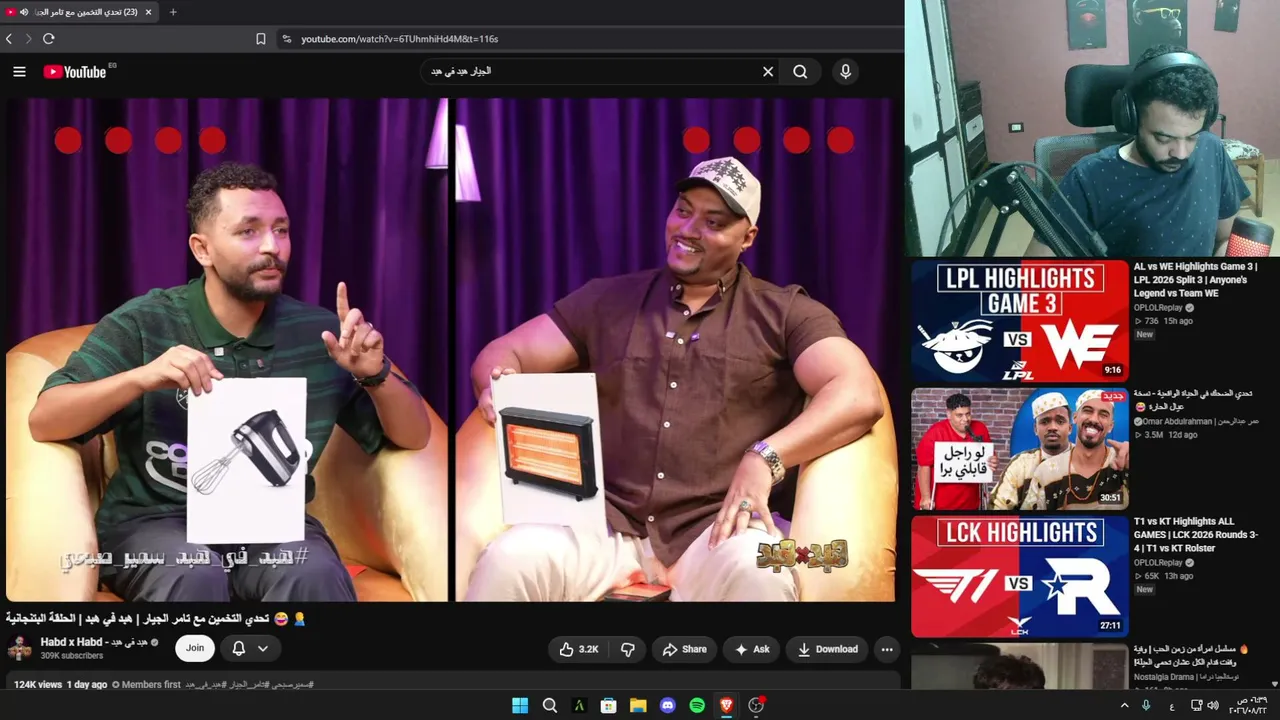1280x720 pixels.
Task: Dislike the video
Action: click(x=628, y=649)
